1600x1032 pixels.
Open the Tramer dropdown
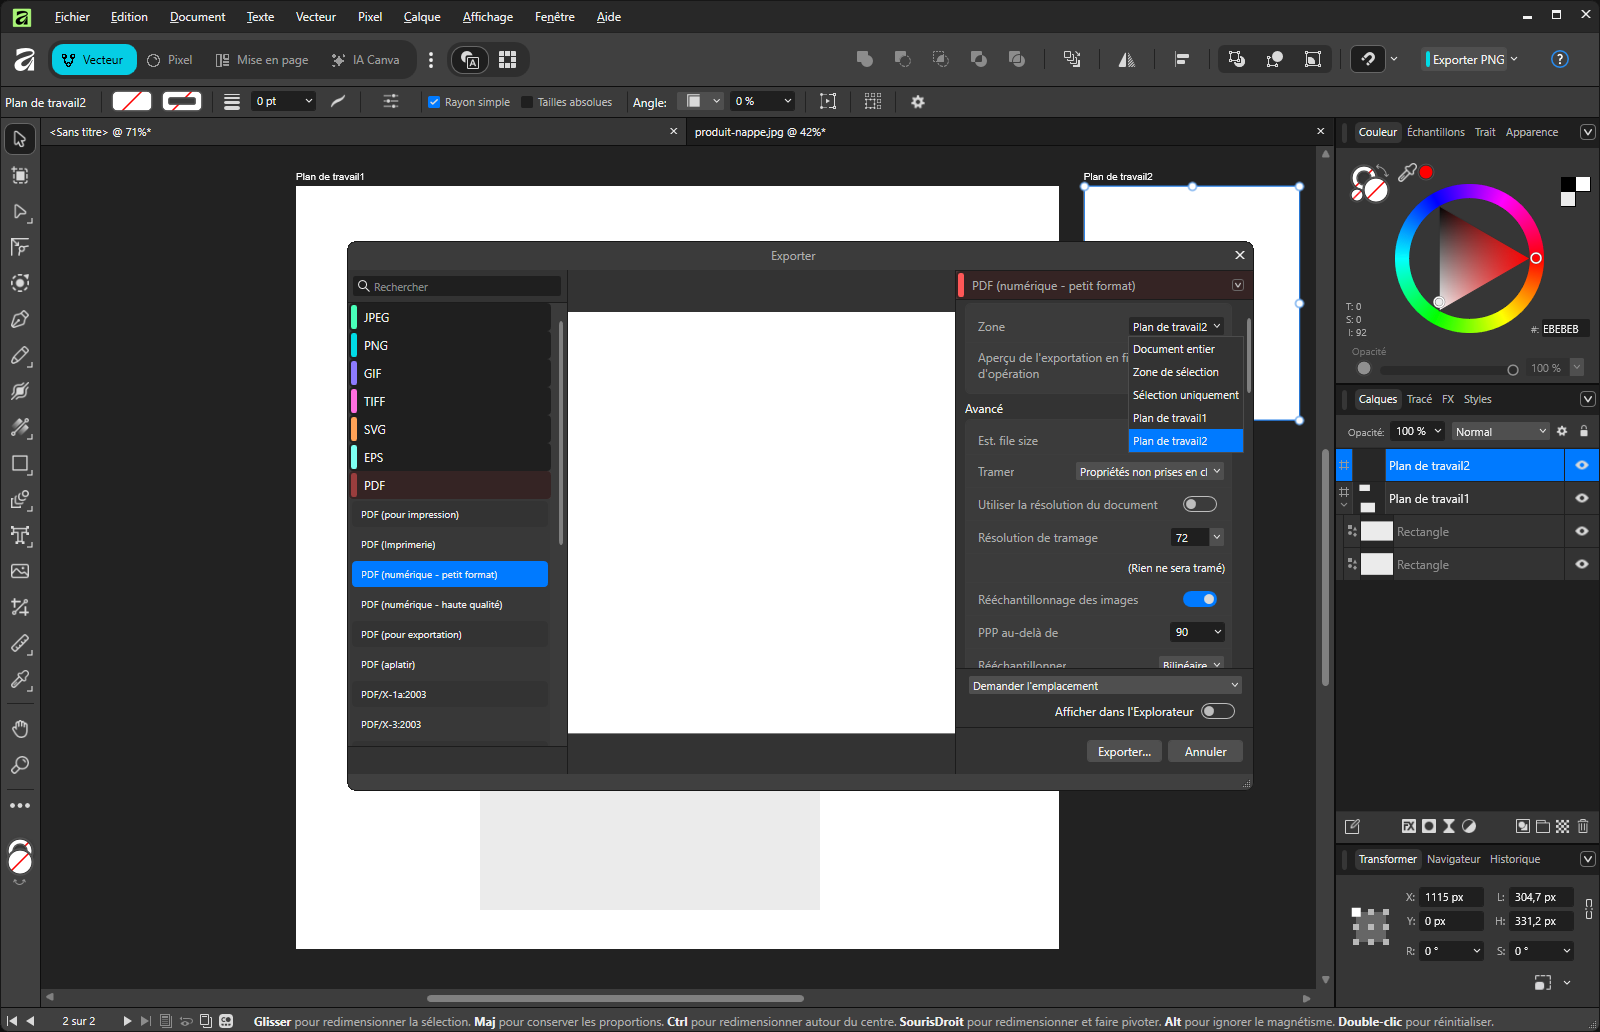[1150, 472]
